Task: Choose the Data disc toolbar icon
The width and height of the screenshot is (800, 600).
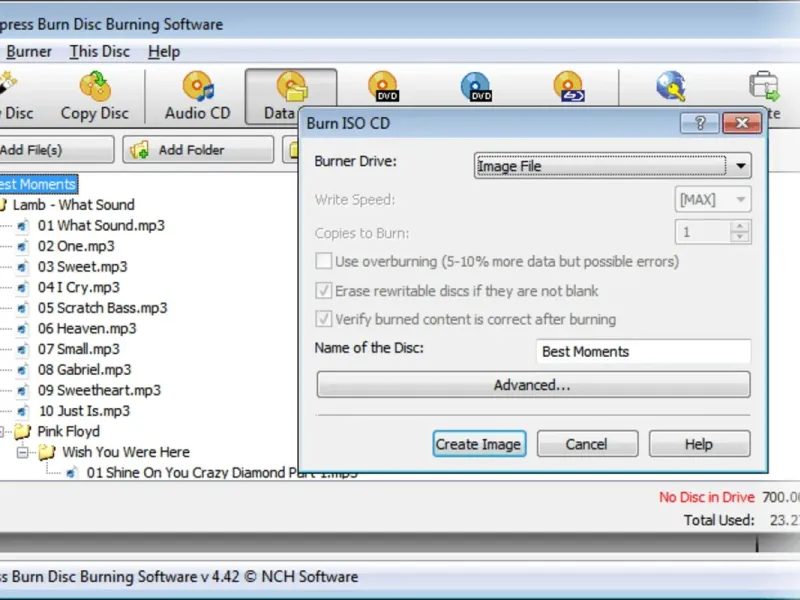Action: point(292,86)
